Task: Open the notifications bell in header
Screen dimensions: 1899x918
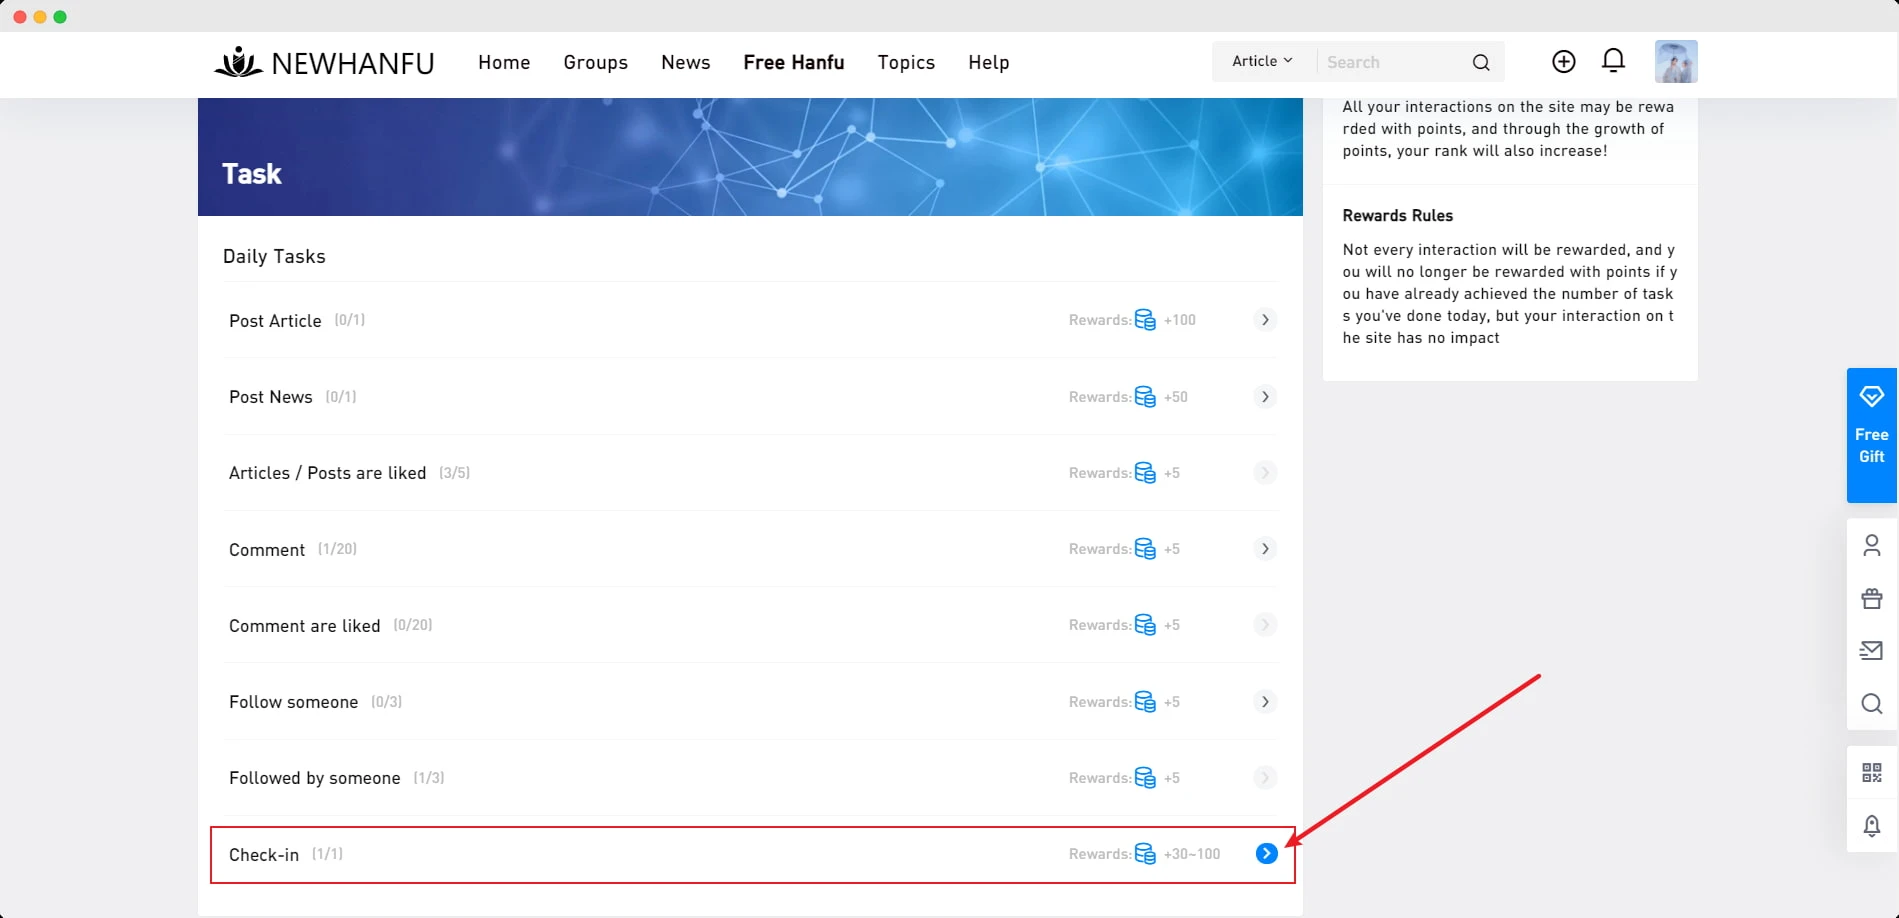Action: pyautogui.click(x=1613, y=61)
